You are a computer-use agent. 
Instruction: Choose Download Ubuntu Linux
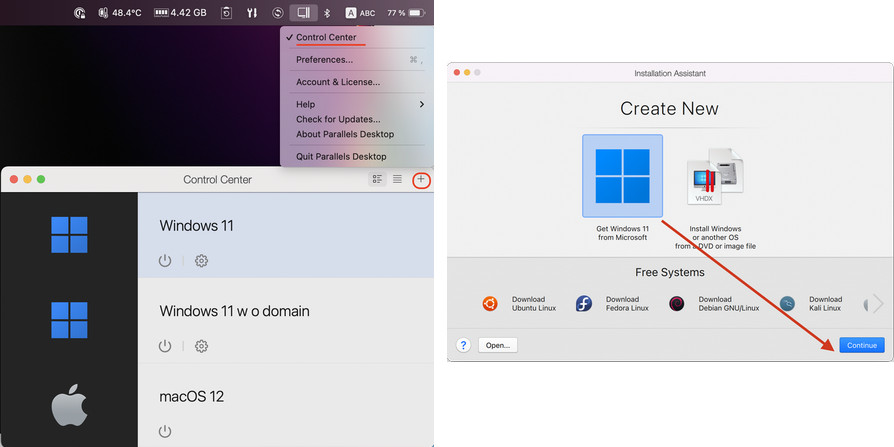[x=519, y=304]
